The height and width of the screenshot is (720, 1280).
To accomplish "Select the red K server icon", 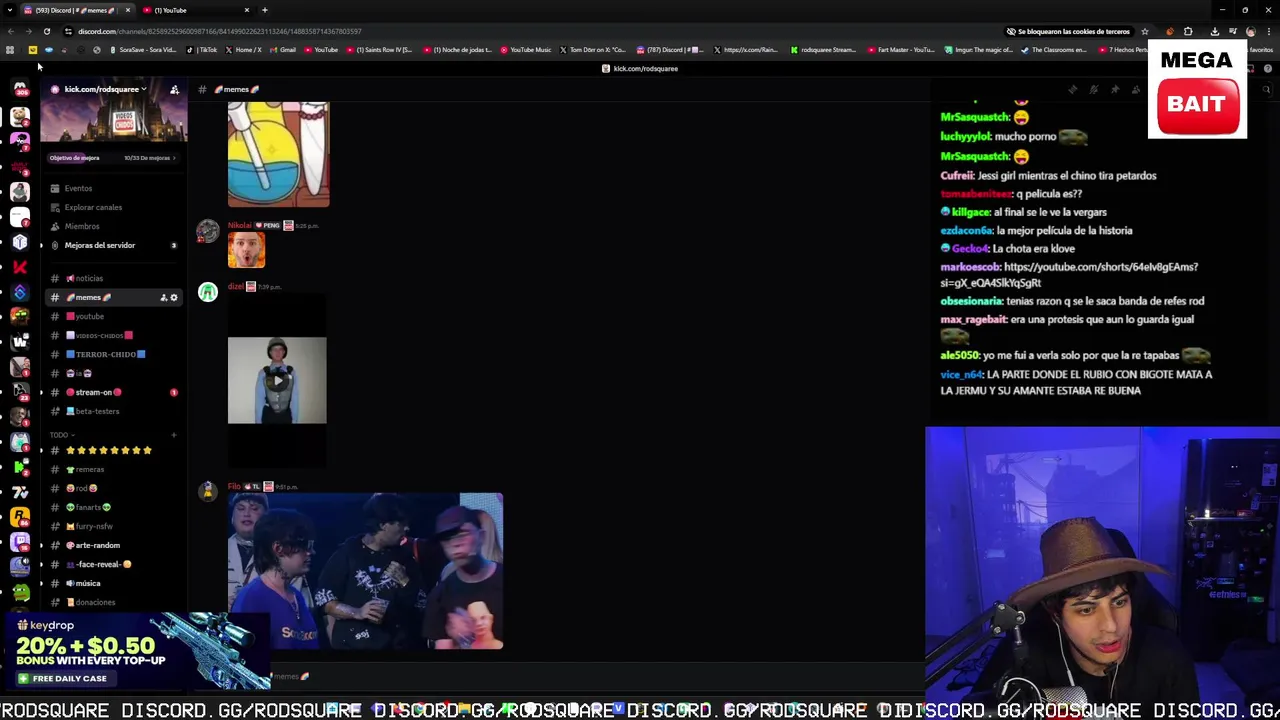I will 20,267.
